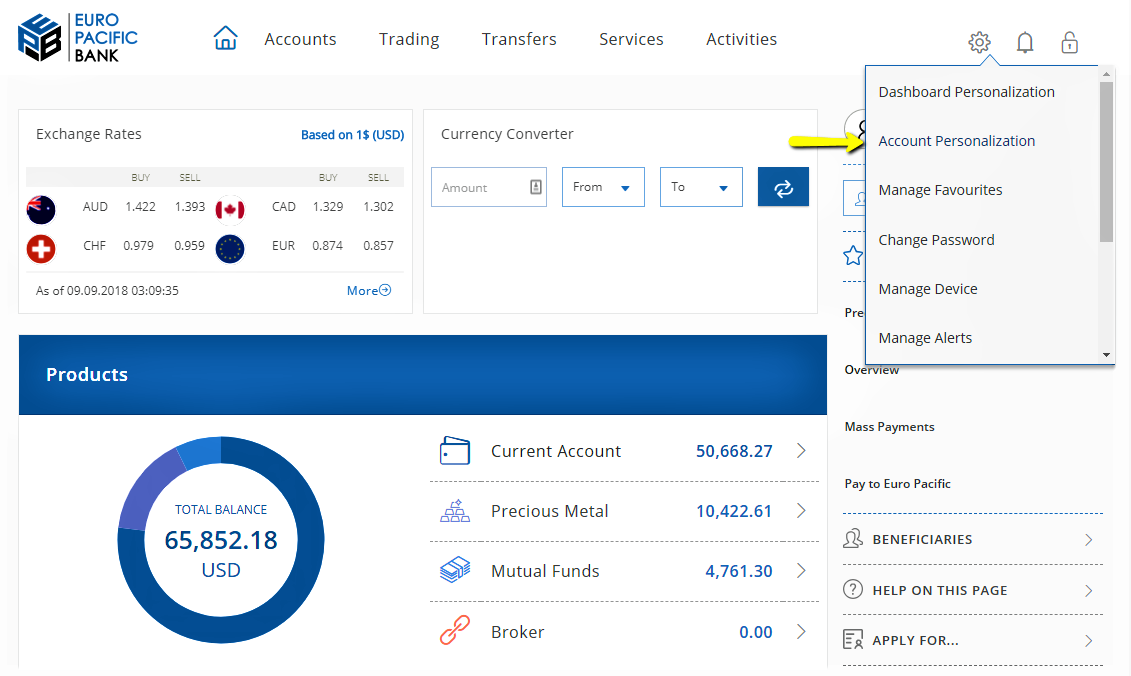The height and width of the screenshot is (676, 1131).
Task: Click the Current Account balance 50,668.27
Action: click(x=734, y=452)
